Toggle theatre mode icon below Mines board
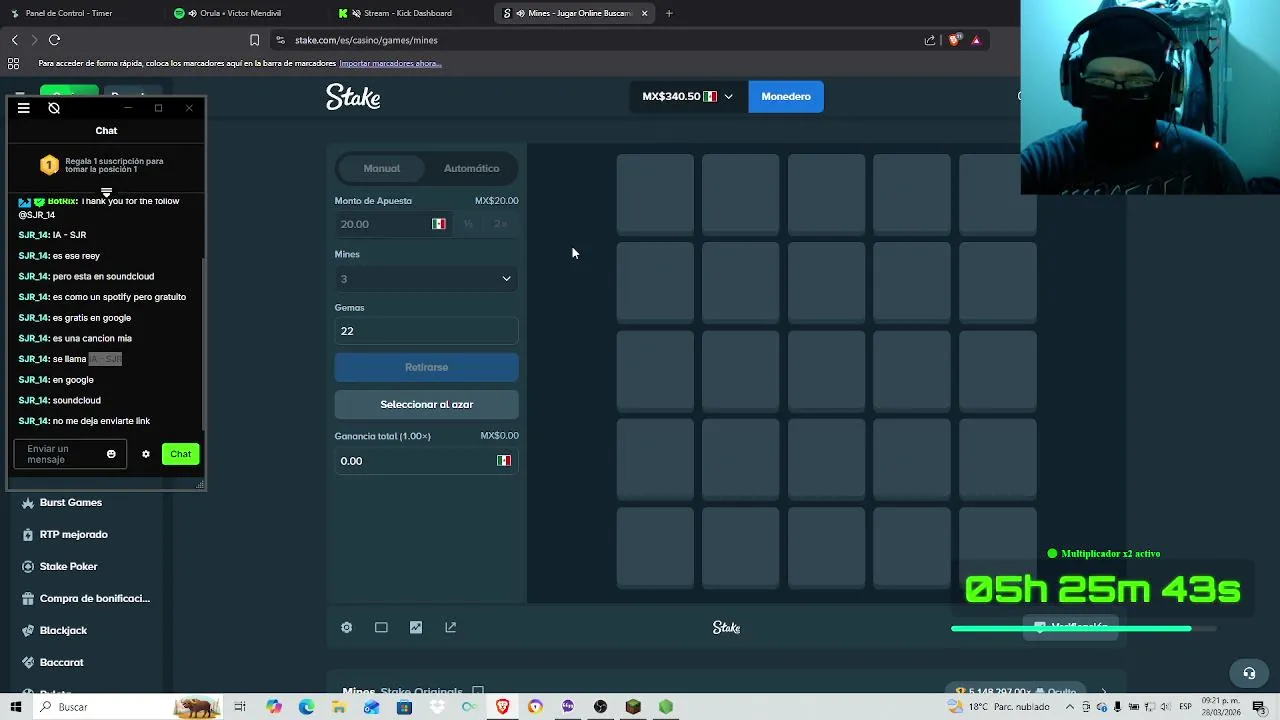The width and height of the screenshot is (1280, 720). coord(381,627)
